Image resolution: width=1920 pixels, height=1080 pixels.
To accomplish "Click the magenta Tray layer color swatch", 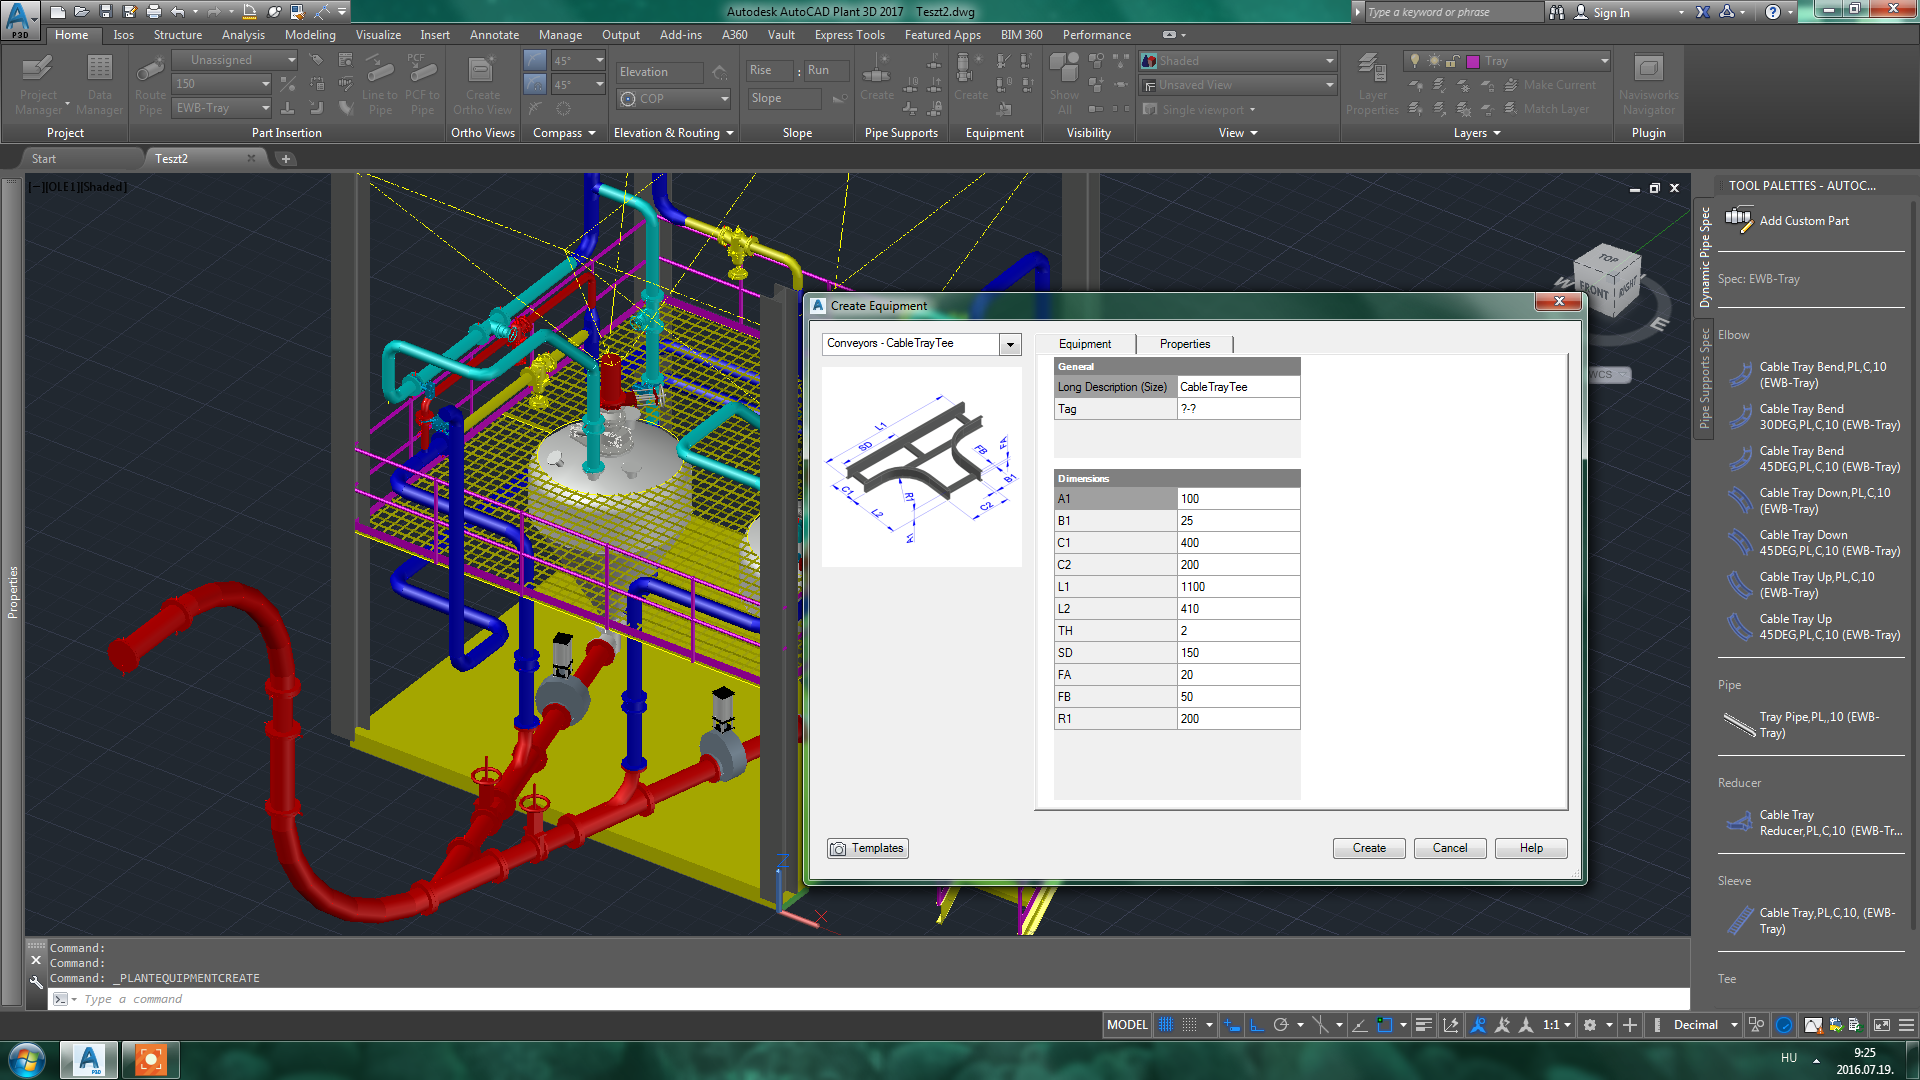I will [1473, 61].
